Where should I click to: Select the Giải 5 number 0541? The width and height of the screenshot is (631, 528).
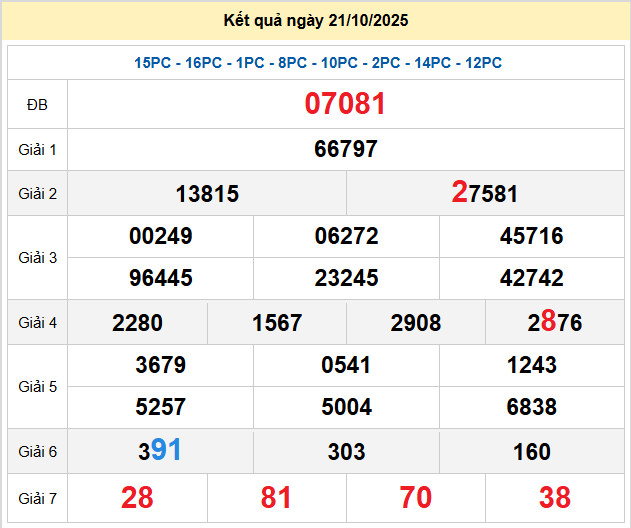[346, 365]
